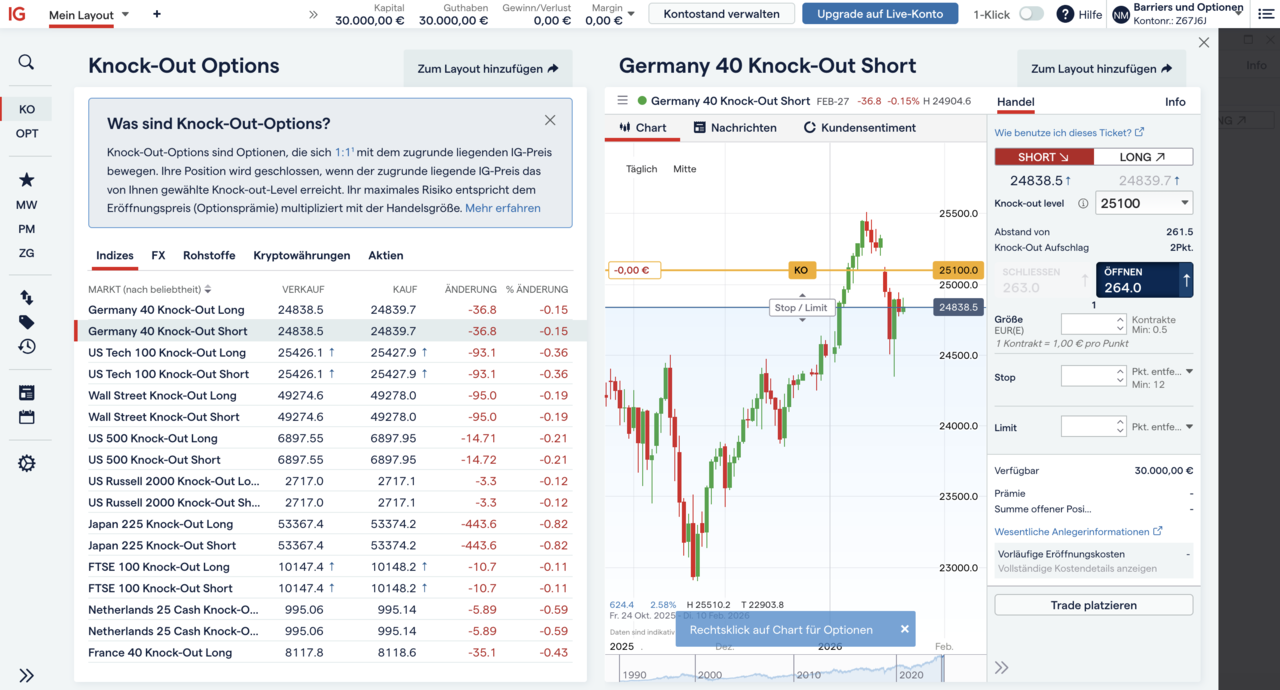Open the Mein Layout dropdown
This screenshot has width=1280, height=690.
click(84, 15)
